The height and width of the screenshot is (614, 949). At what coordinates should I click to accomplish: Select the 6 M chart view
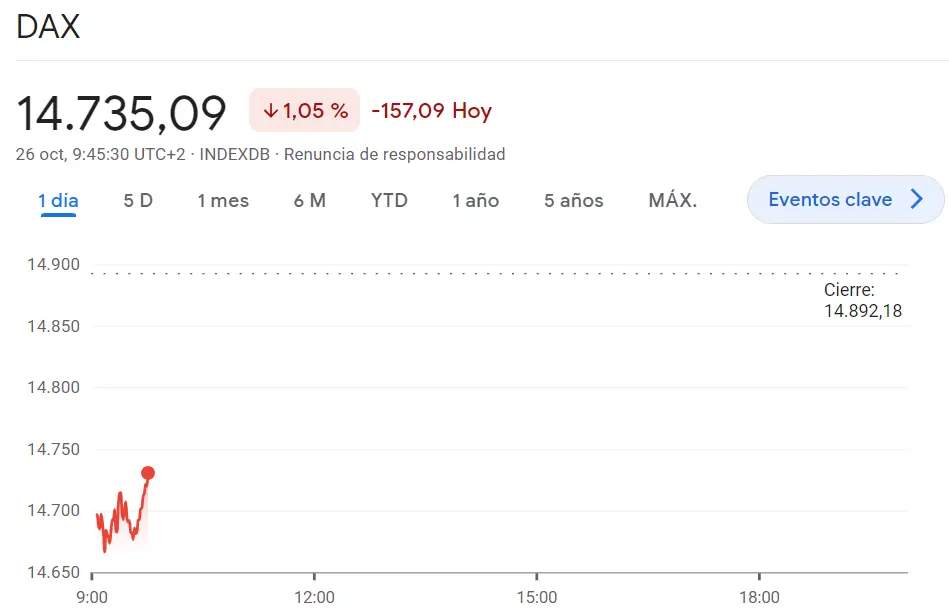coord(309,200)
